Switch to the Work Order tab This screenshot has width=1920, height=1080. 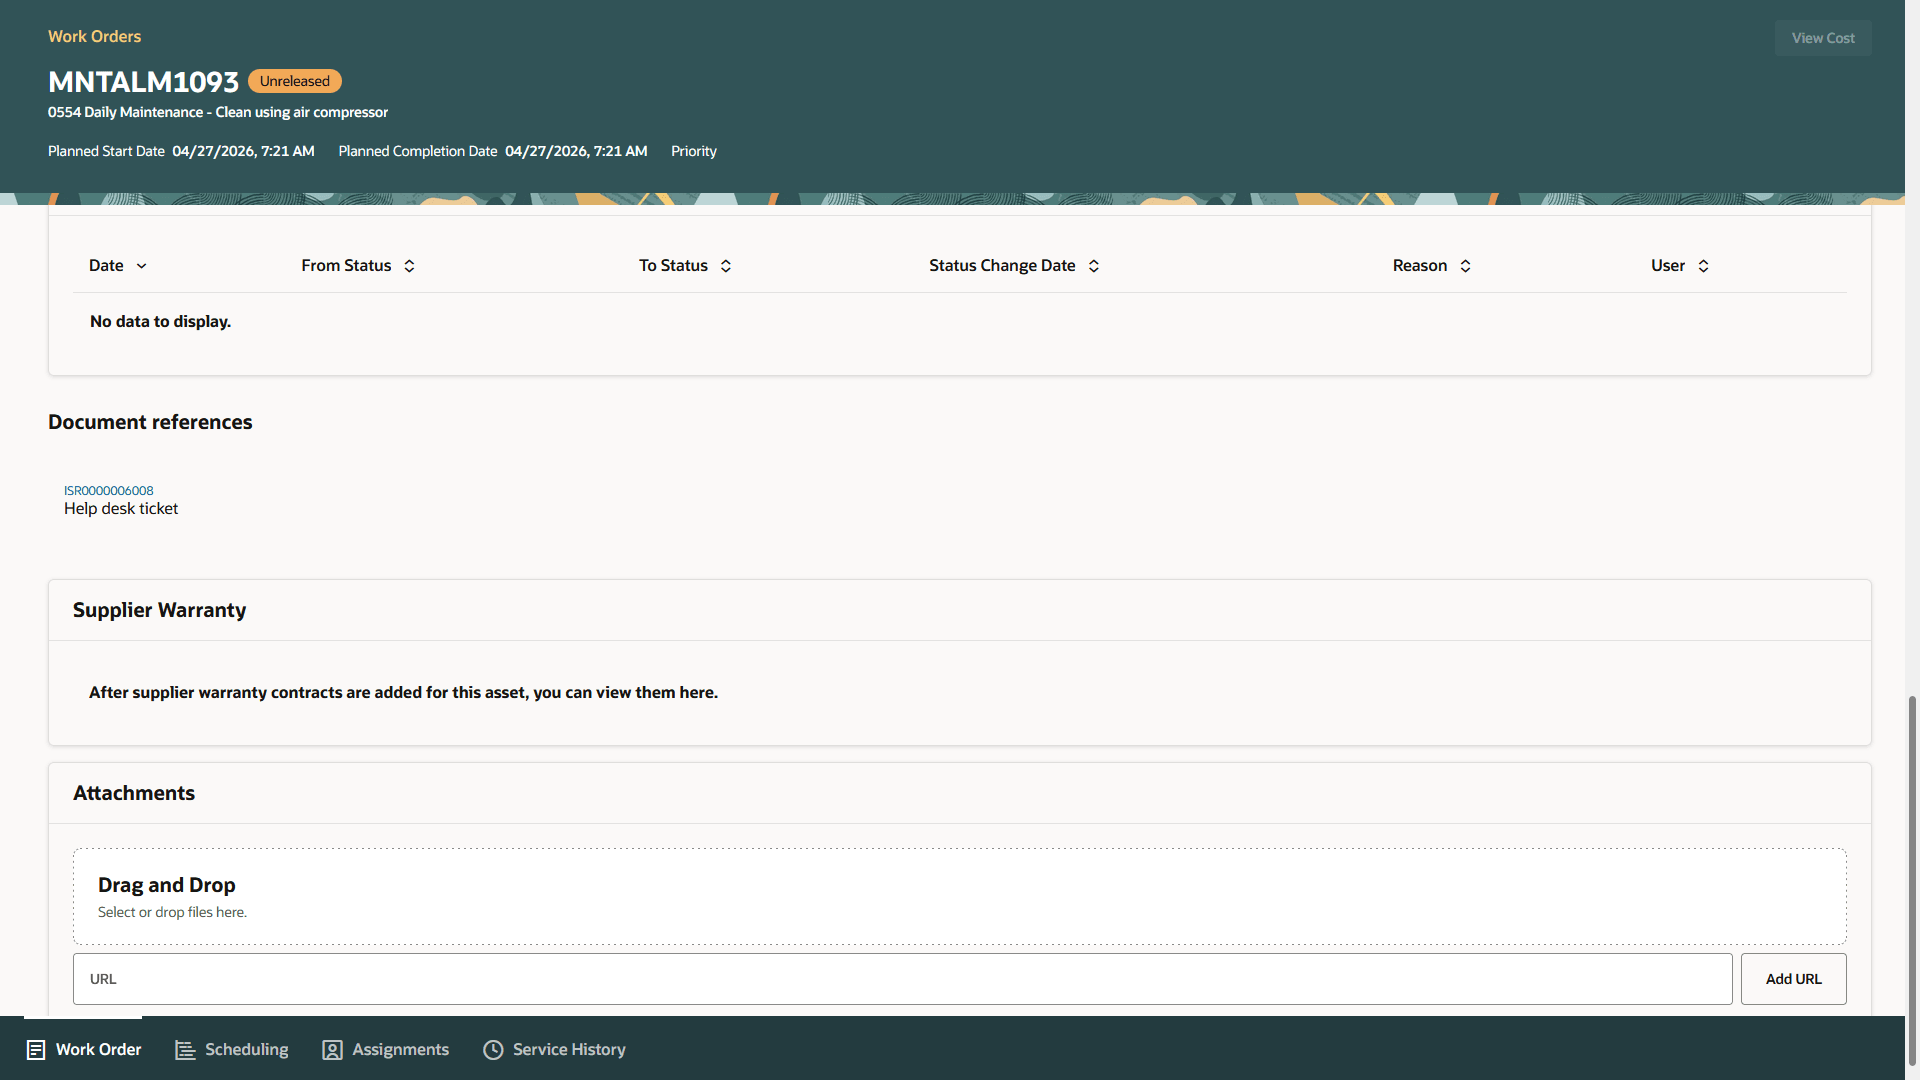pyautogui.click(x=83, y=1049)
